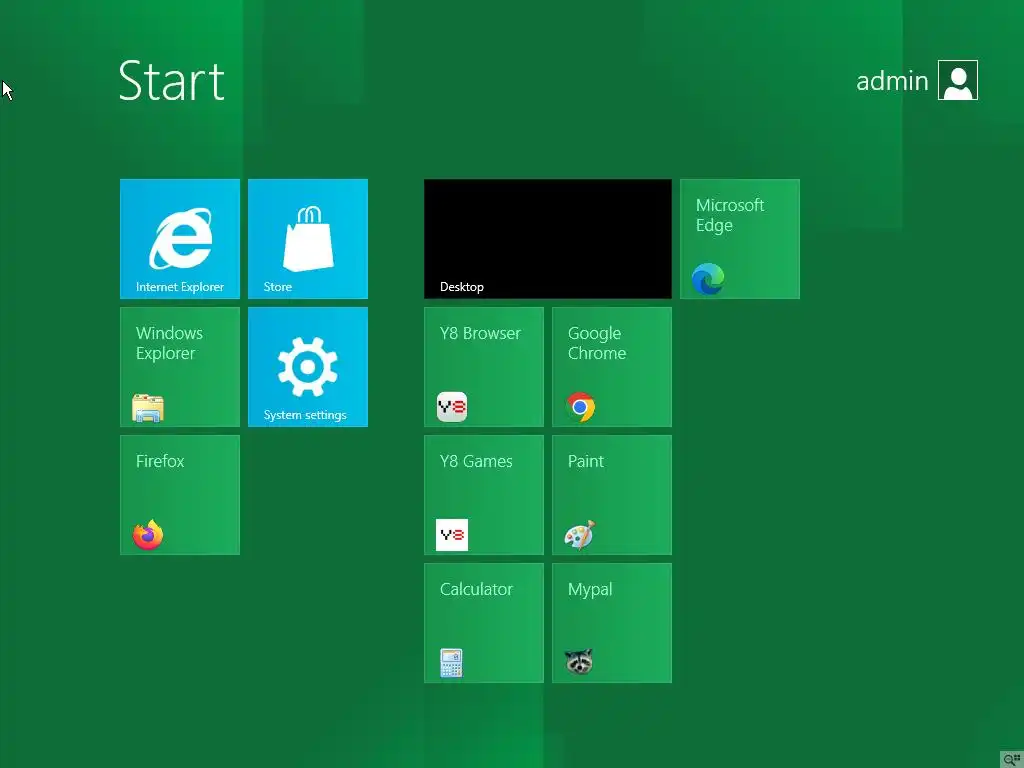Screen dimensions: 1024x768
Task: Click the zoom icon in bottom corner
Action: 1012,759
